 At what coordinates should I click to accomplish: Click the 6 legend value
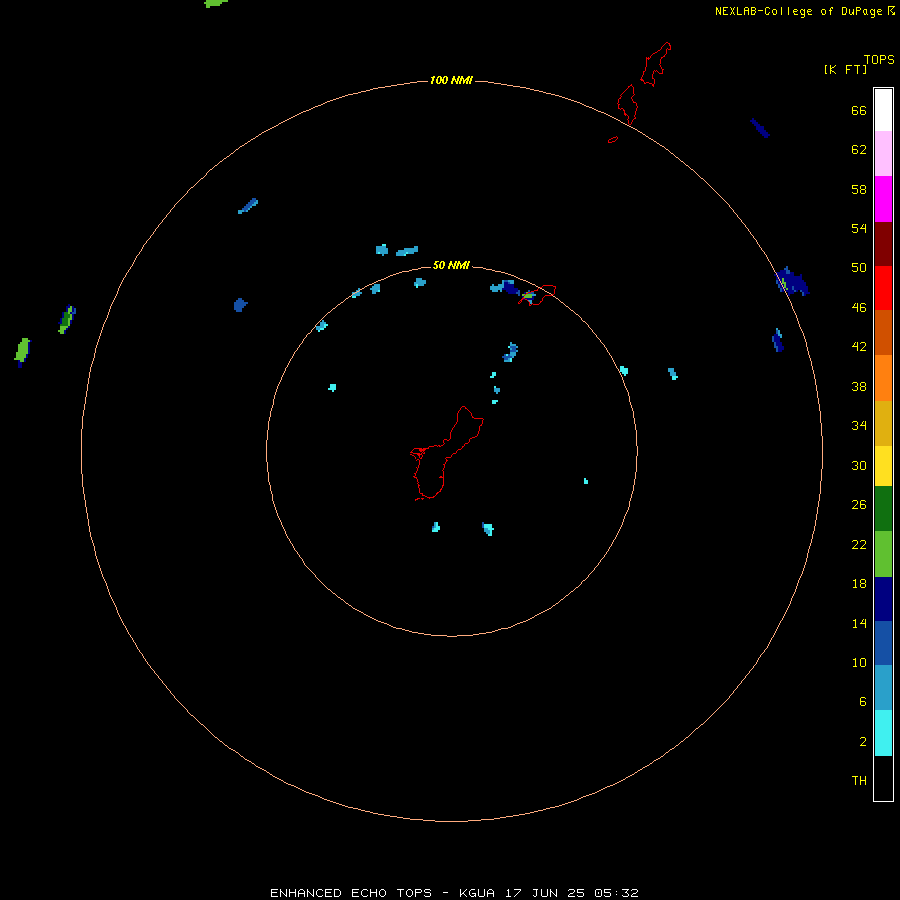click(x=863, y=702)
